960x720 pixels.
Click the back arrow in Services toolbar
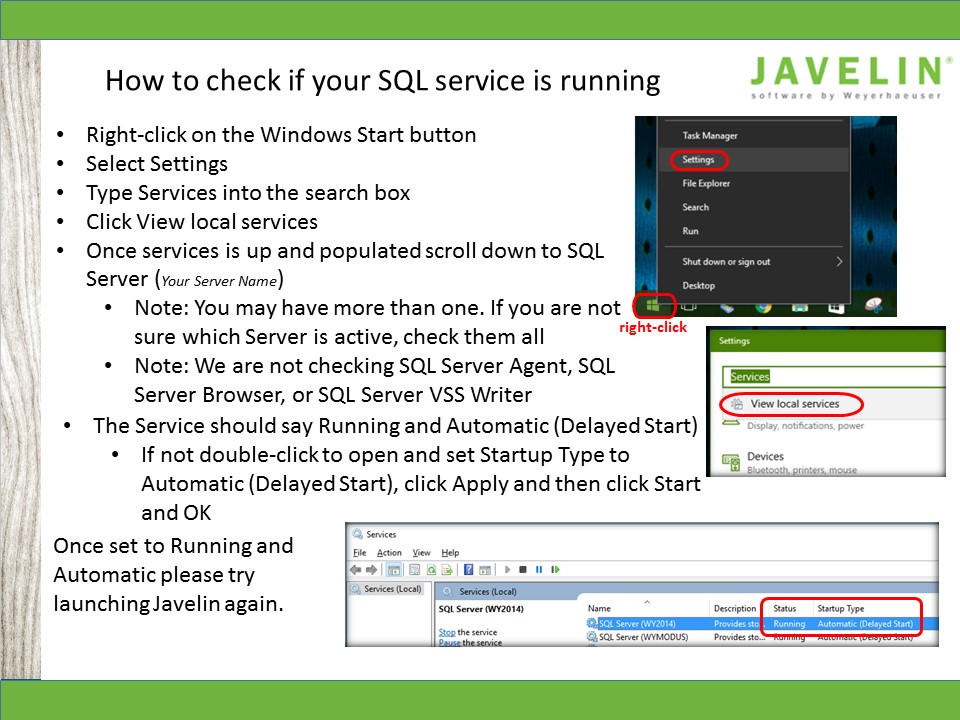click(x=356, y=570)
